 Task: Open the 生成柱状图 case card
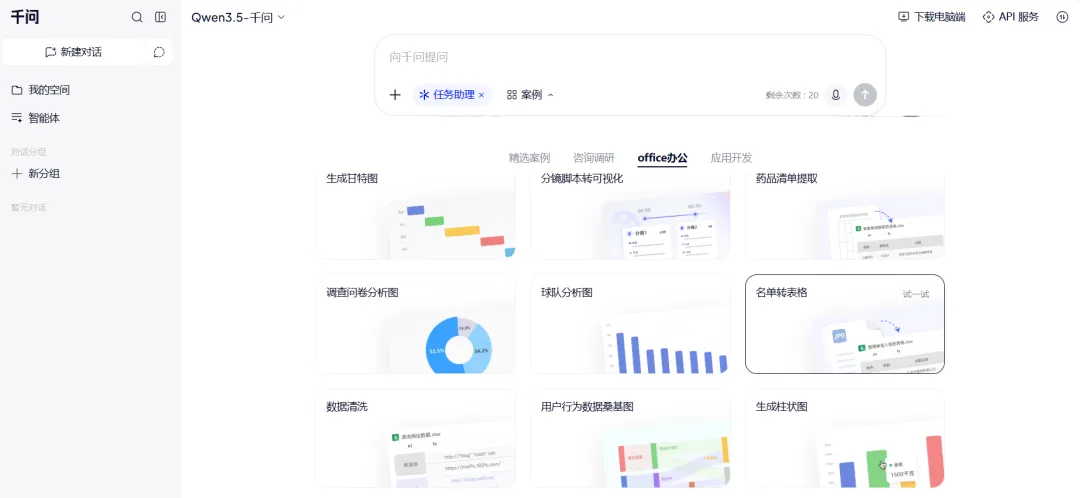[844, 438]
